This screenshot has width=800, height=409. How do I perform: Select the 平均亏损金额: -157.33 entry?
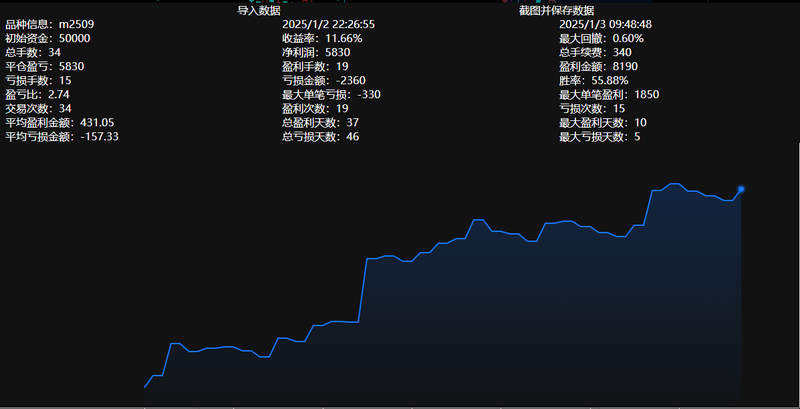(x=62, y=137)
